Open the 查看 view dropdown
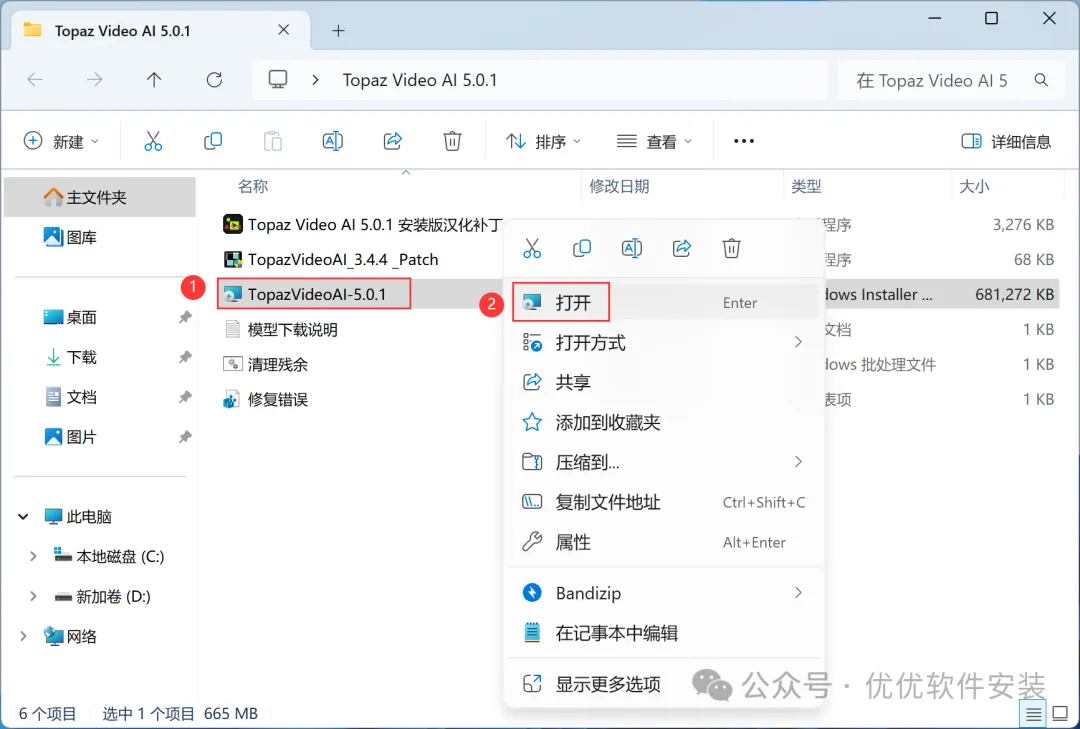The image size is (1080, 729). coord(654,141)
